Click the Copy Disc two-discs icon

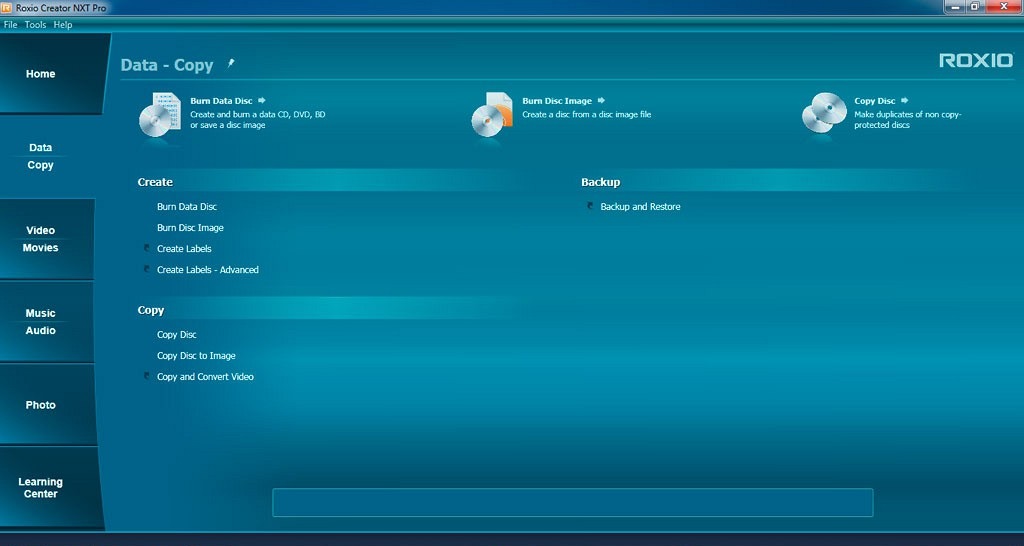(x=824, y=113)
